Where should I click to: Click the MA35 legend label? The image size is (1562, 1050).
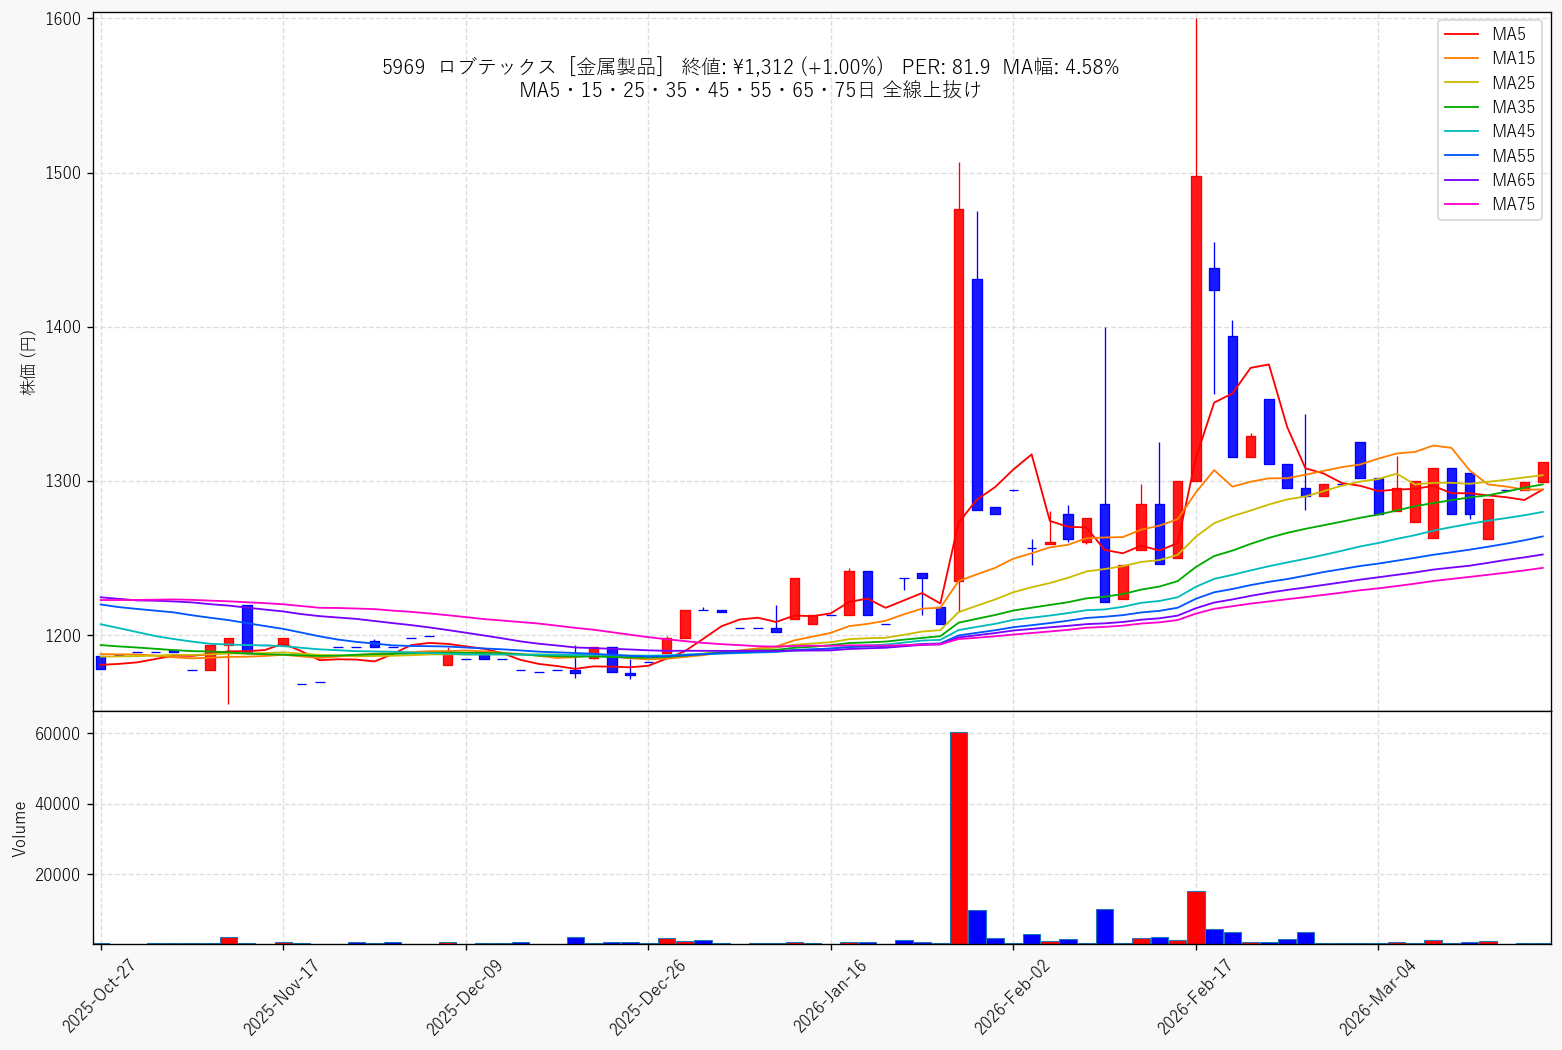(x=1513, y=107)
